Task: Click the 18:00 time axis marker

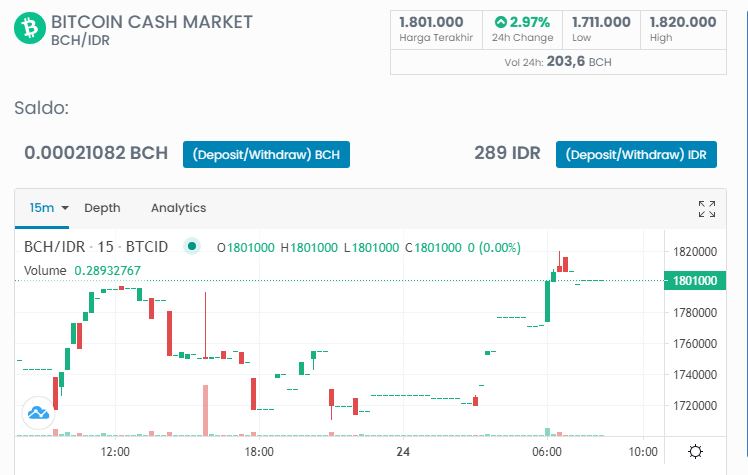Action: [x=259, y=451]
